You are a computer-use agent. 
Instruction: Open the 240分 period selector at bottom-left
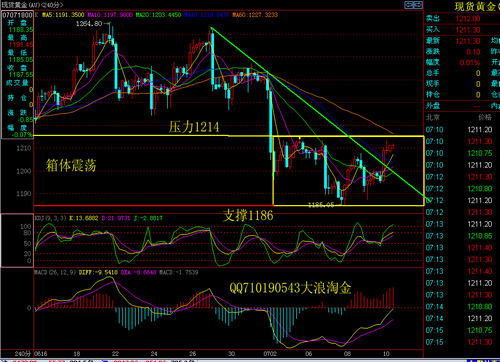point(23,354)
